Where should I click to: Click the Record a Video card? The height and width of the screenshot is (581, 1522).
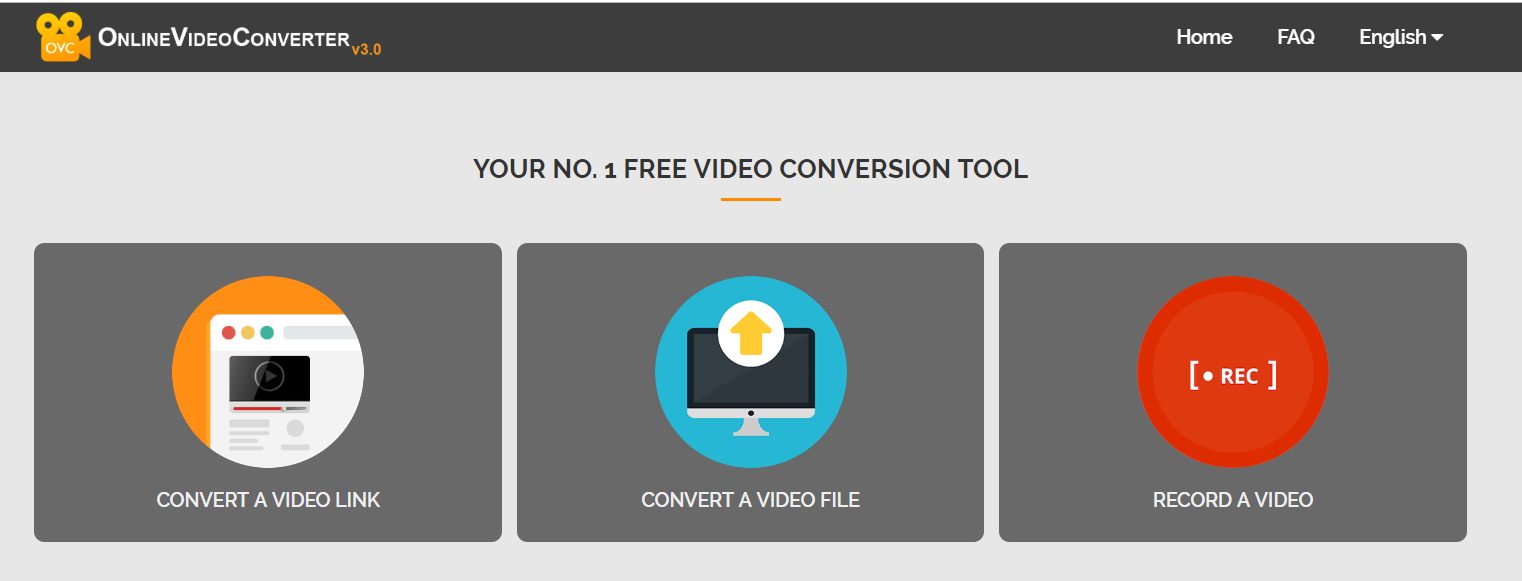pyautogui.click(x=1233, y=392)
